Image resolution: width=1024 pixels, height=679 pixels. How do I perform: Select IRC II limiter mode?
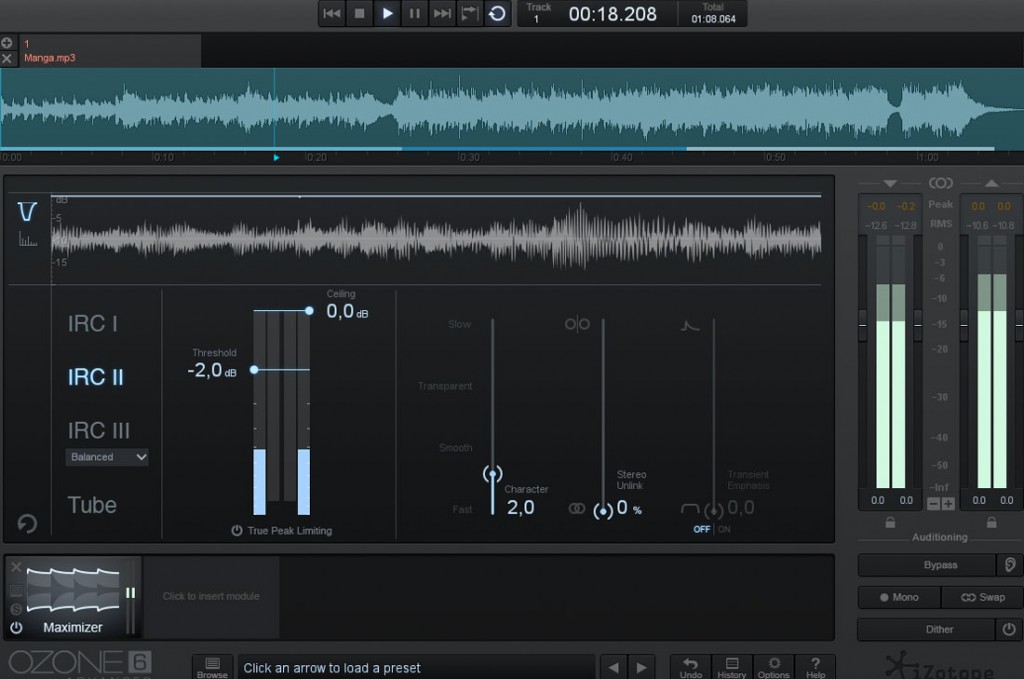(95, 377)
